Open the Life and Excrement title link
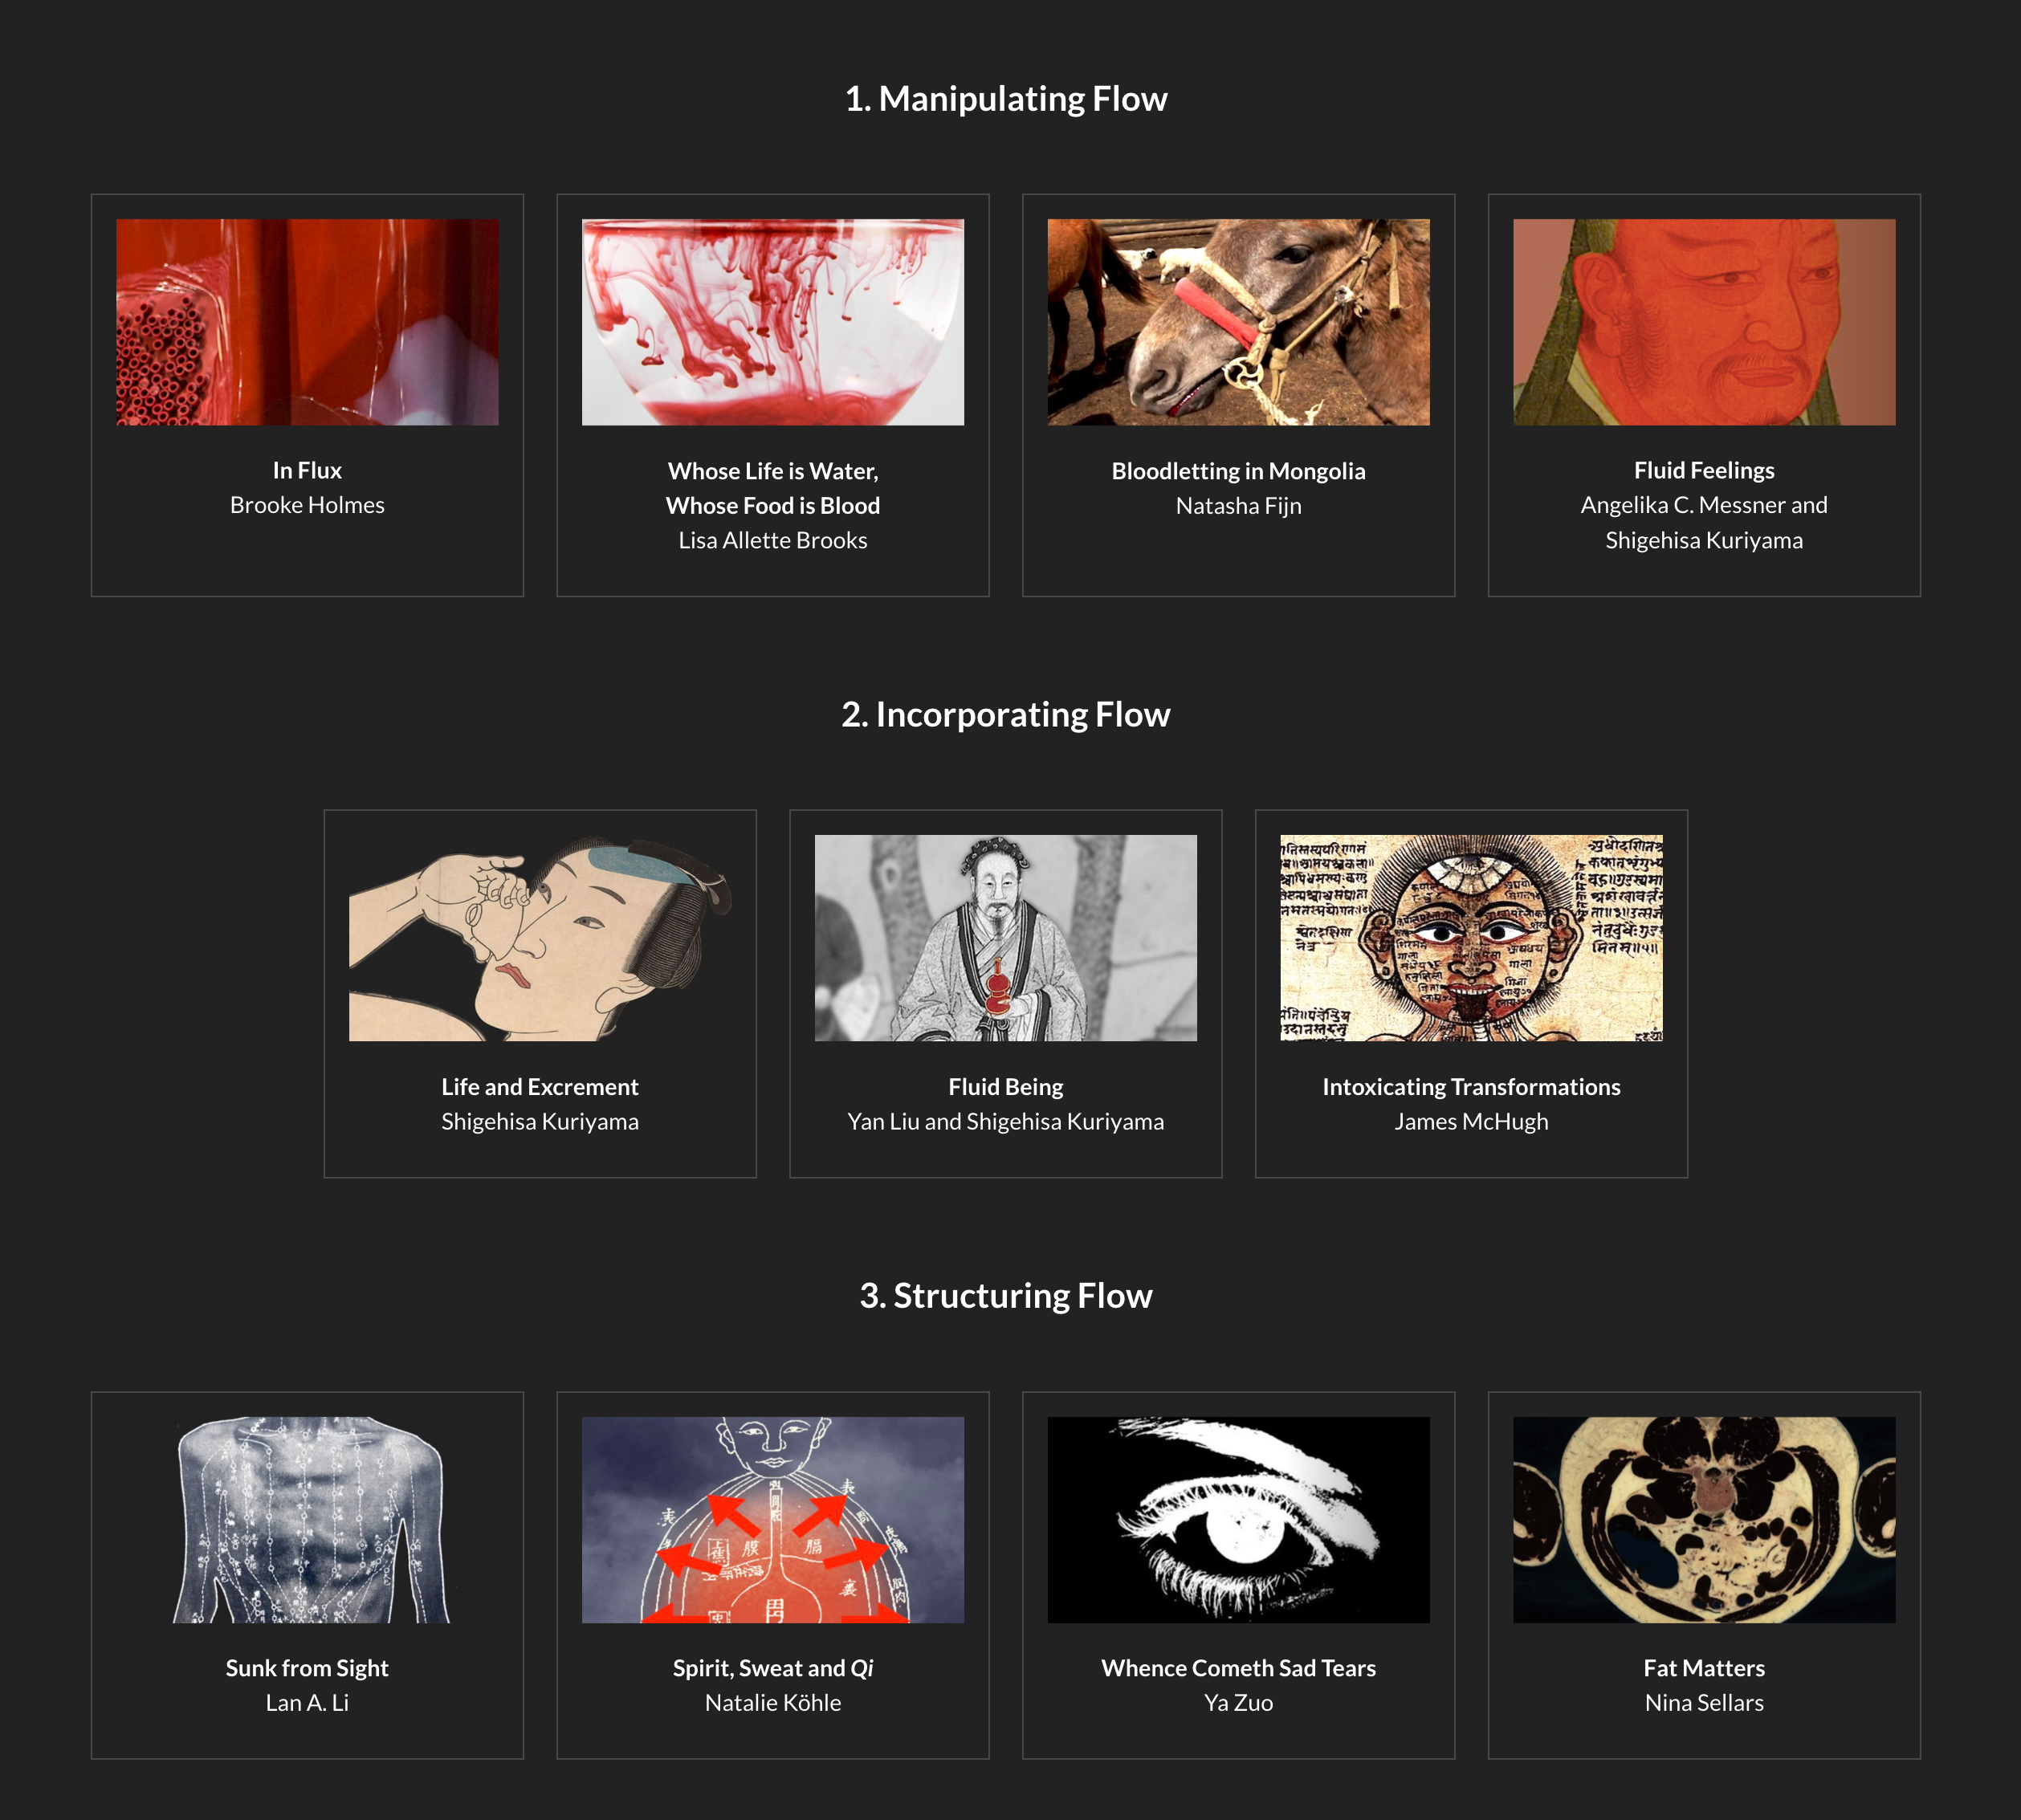Image resolution: width=2021 pixels, height=1820 pixels. click(x=540, y=1087)
